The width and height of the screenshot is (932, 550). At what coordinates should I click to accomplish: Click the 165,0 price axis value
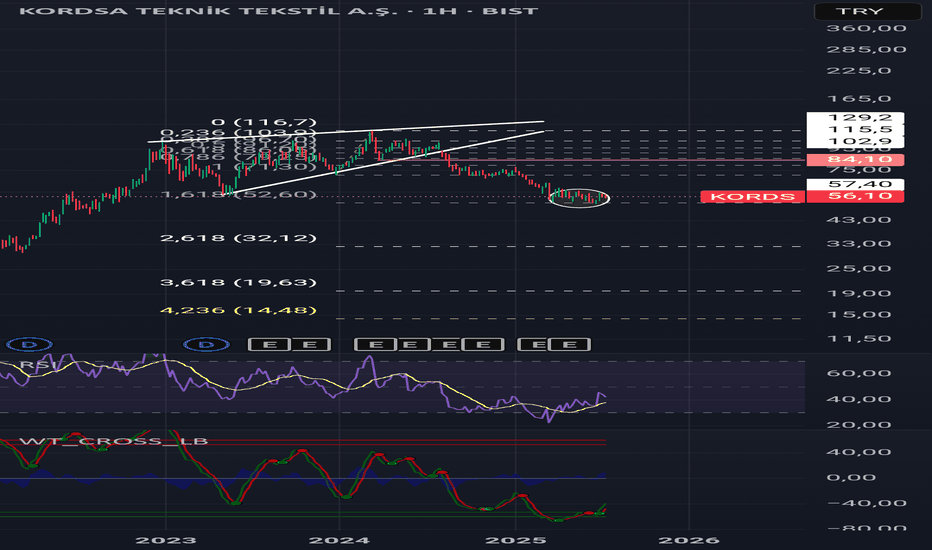tap(859, 99)
